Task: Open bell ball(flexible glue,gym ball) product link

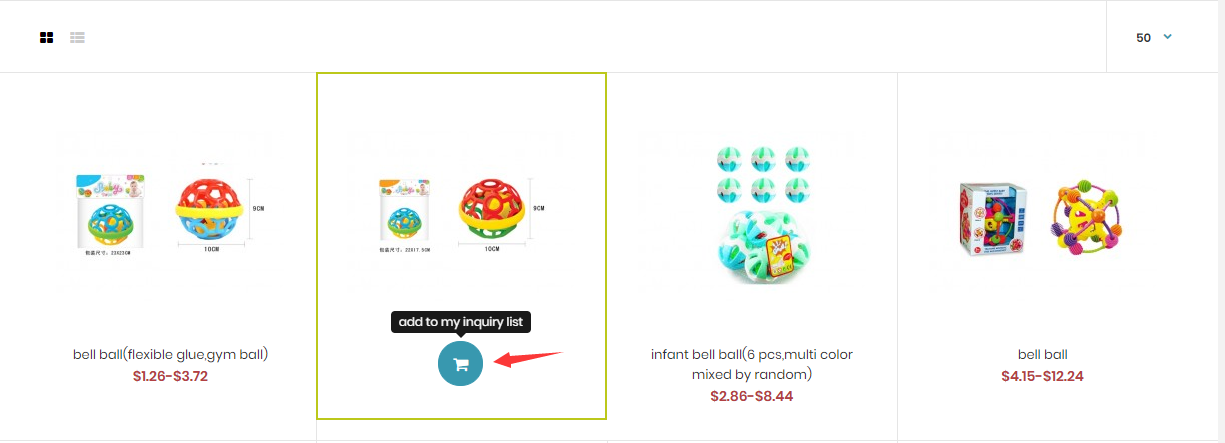Action: tap(170, 354)
